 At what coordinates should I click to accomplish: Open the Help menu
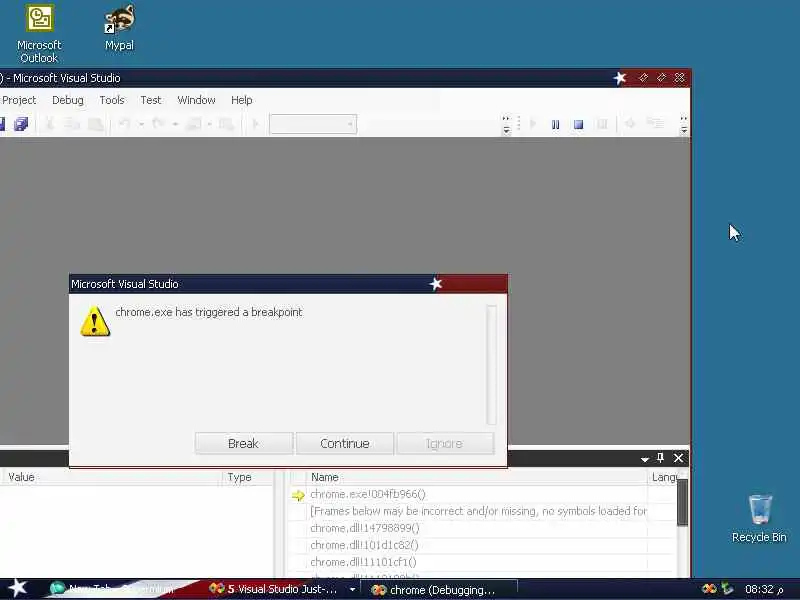coord(242,100)
